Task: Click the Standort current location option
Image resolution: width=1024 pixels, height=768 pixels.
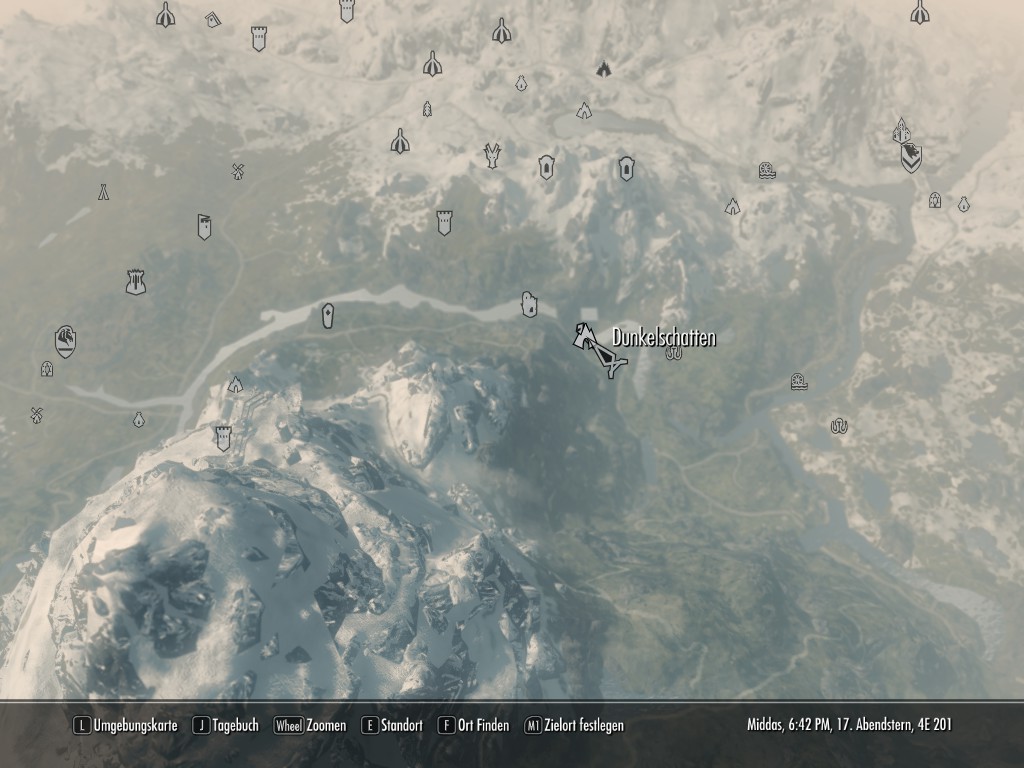Action: tap(392, 726)
